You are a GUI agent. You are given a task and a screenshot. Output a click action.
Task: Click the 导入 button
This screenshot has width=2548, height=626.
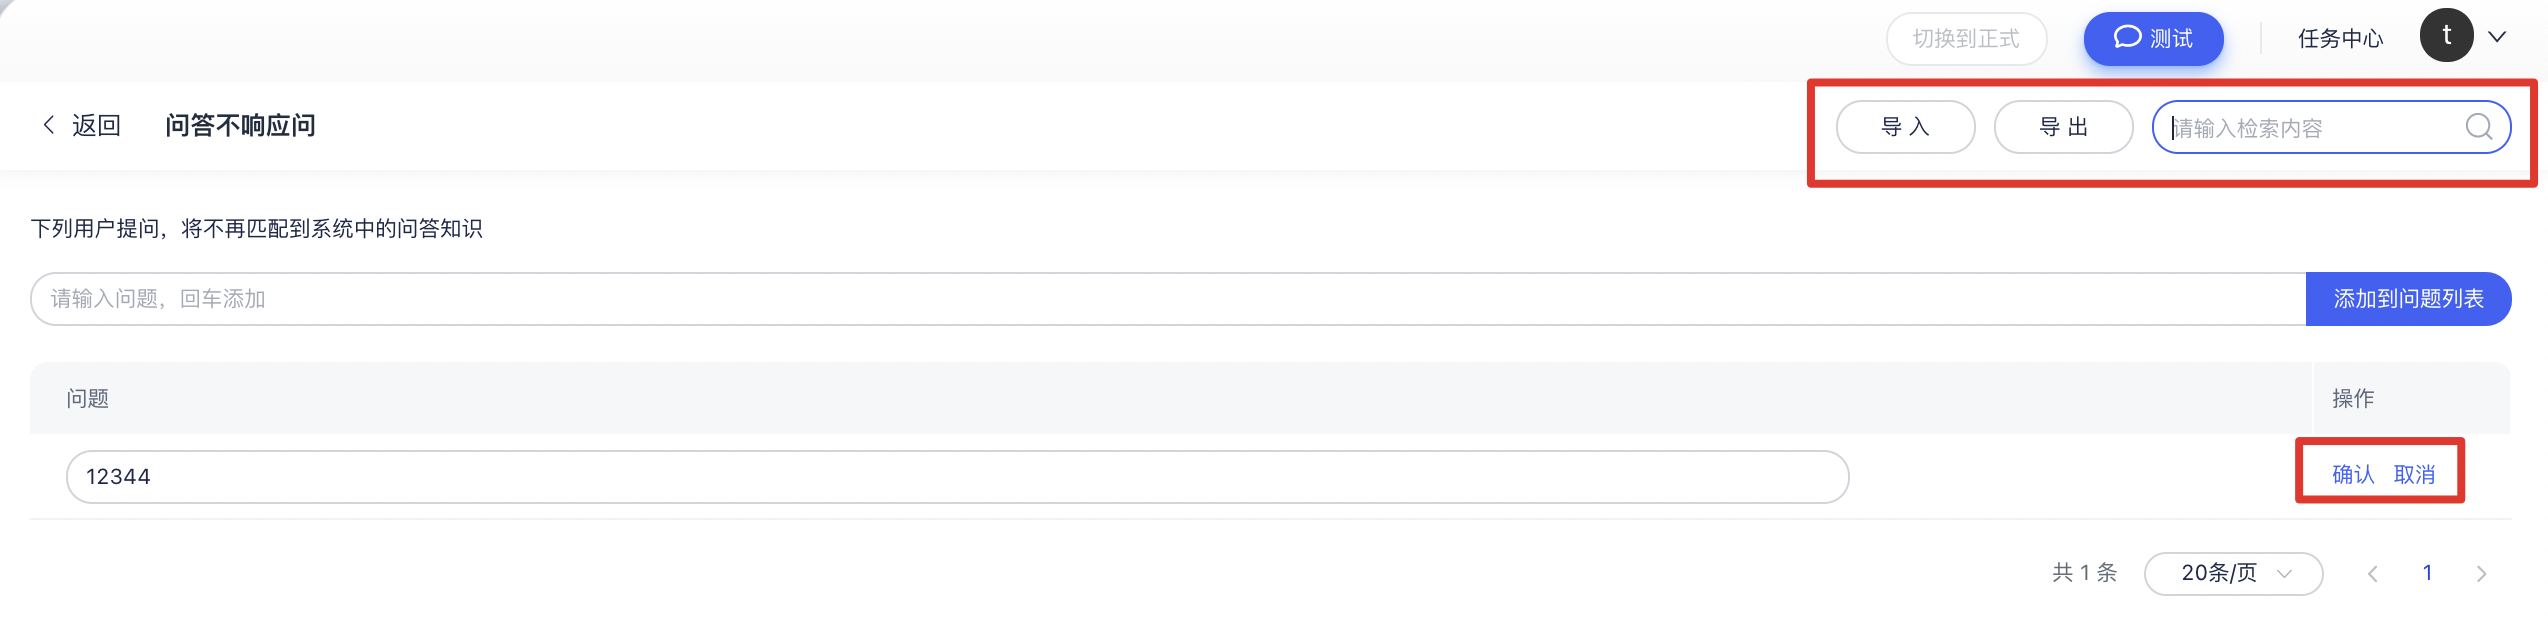tap(1905, 127)
